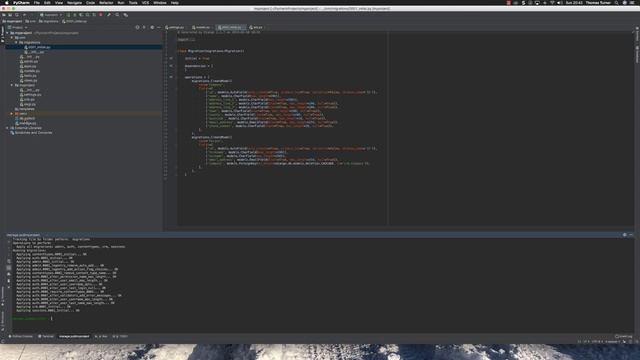Collapse the migrations folder arrow

click(16, 42)
